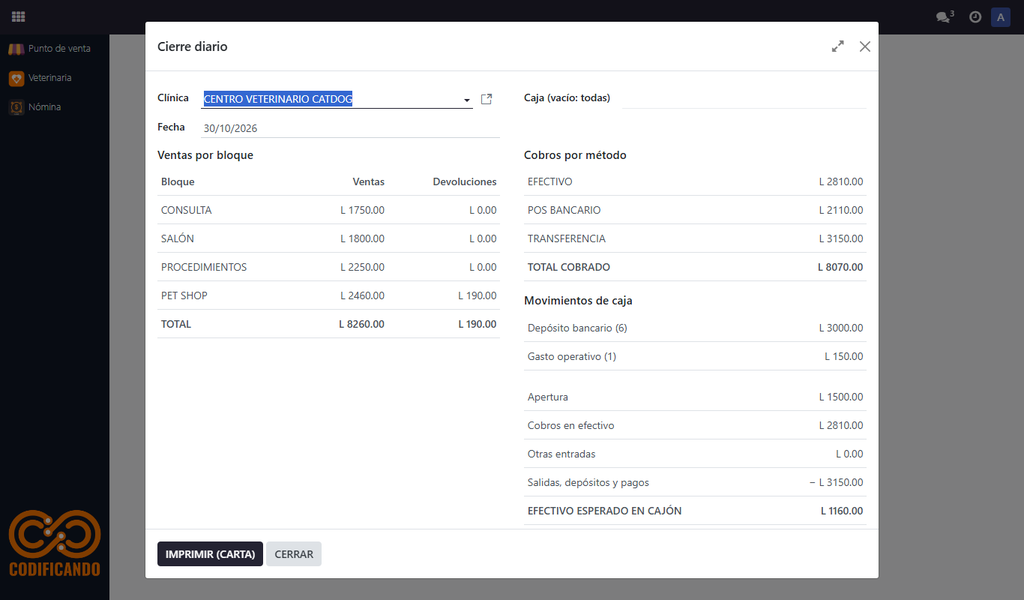Click the Nómina app icon
Screen dimensions: 1024x600
click(16, 107)
